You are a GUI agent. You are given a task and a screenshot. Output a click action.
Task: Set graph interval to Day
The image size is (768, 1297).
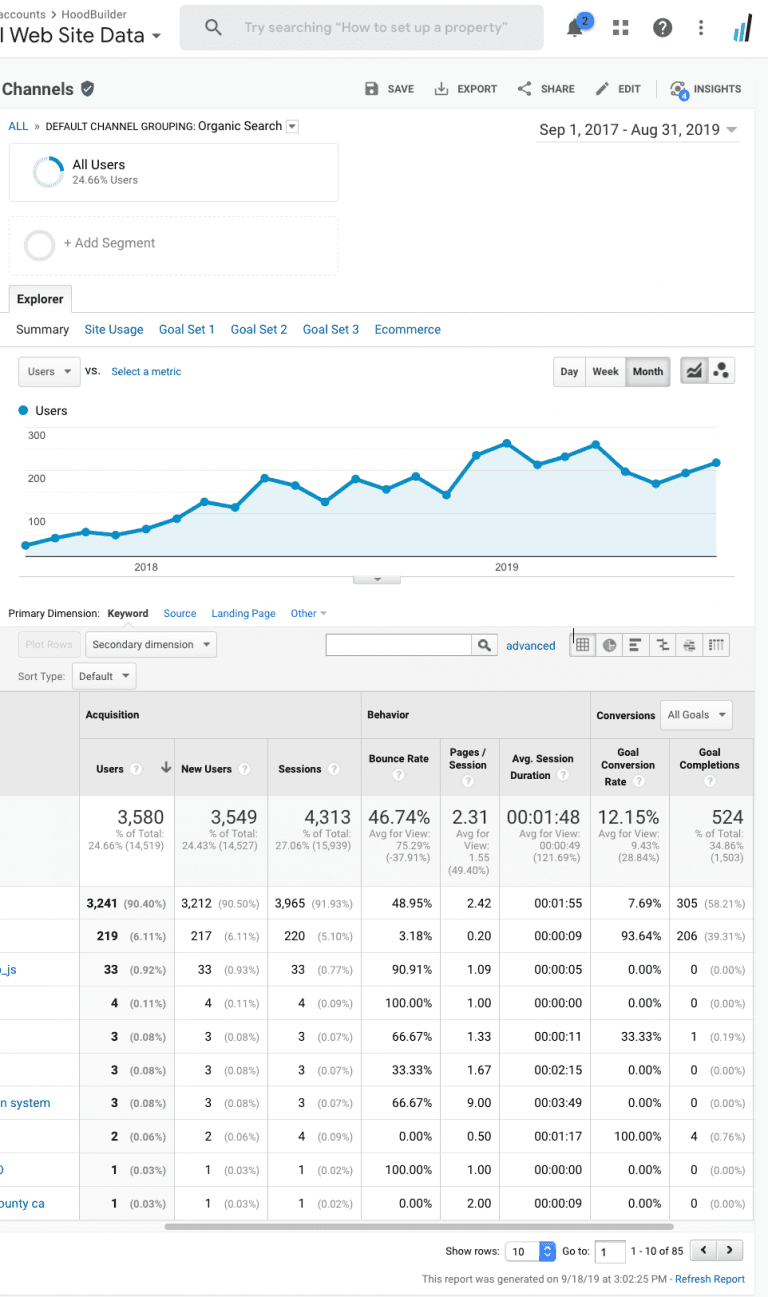pyautogui.click(x=569, y=371)
